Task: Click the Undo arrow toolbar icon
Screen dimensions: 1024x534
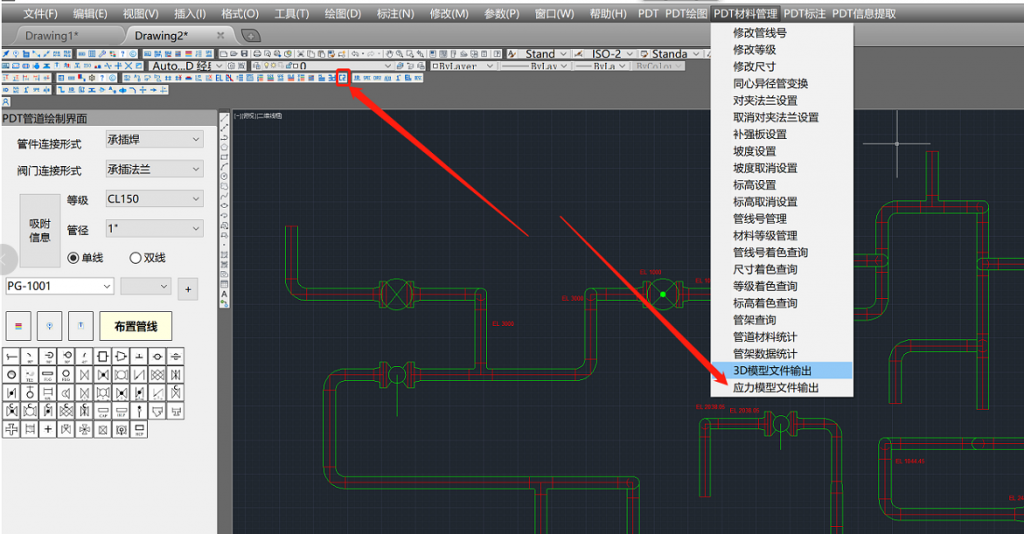Action: point(355,53)
